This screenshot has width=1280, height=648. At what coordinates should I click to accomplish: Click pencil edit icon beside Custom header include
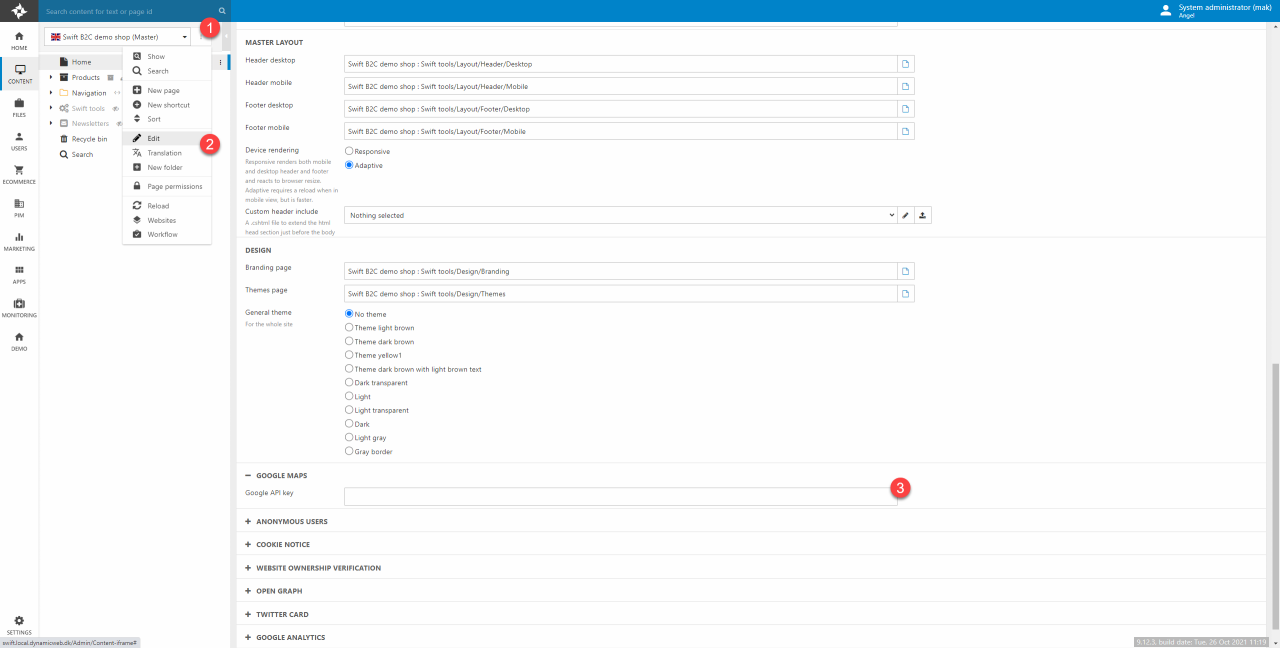[x=906, y=215]
